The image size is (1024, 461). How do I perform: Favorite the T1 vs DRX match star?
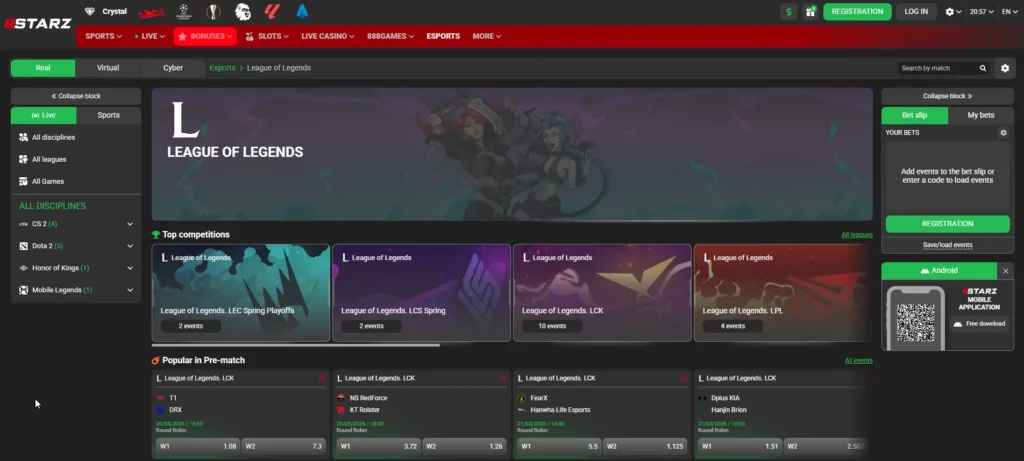(322, 379)
